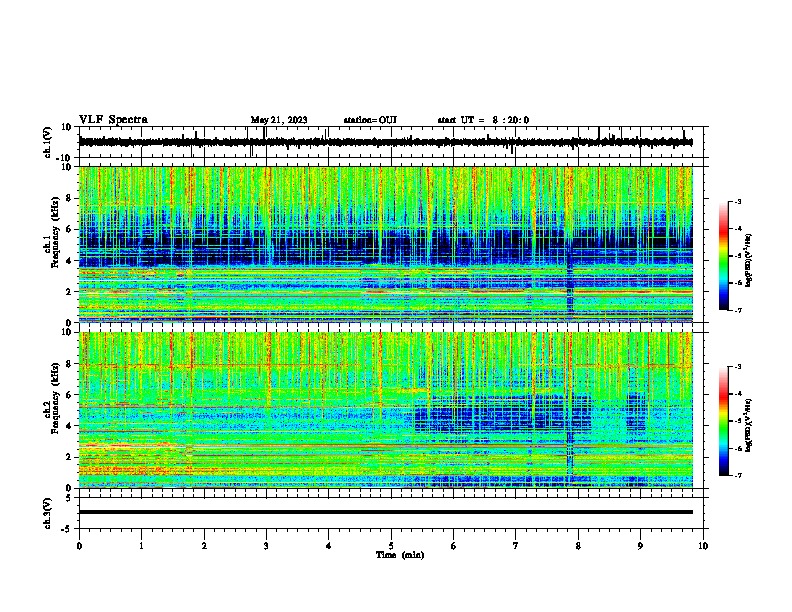Screen dimensions: 792x612
Task: Click time axis tick label "3"
Action: (x=266, y=546)
